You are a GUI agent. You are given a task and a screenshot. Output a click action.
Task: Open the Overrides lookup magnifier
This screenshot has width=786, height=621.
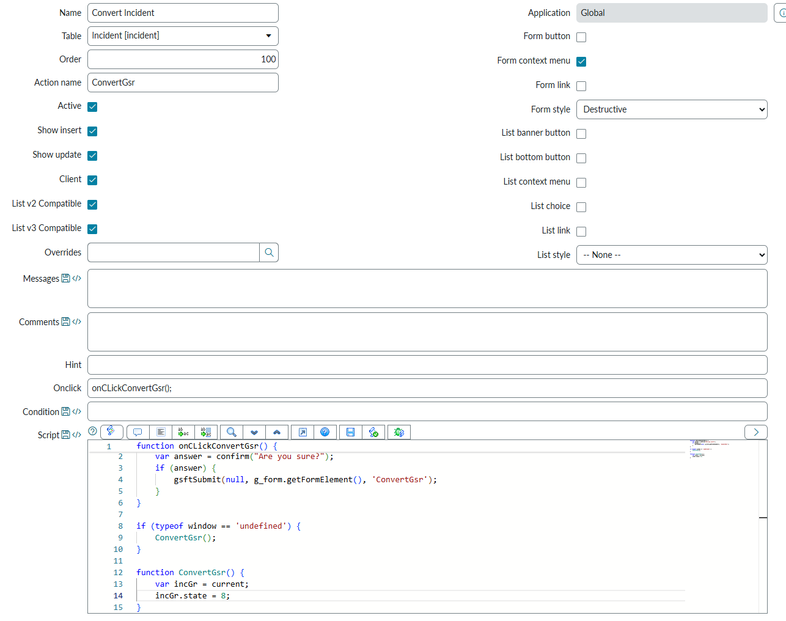coord(269,253)
